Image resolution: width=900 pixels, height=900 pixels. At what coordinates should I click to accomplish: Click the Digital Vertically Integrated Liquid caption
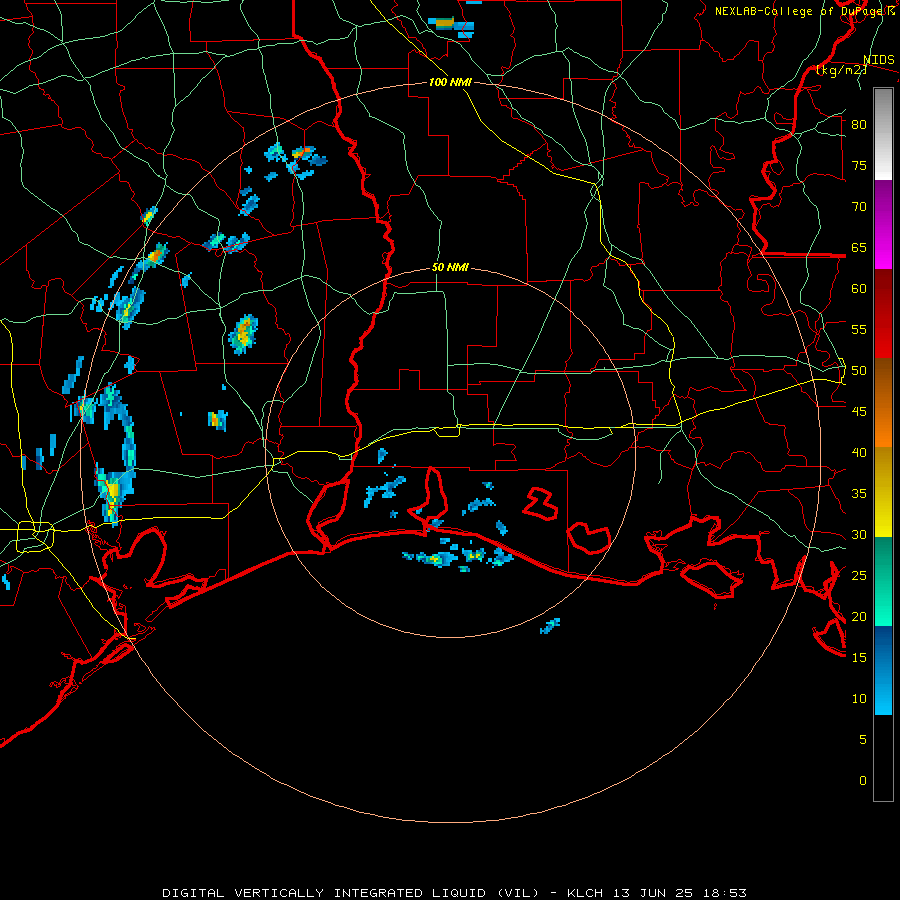point(454,893)
